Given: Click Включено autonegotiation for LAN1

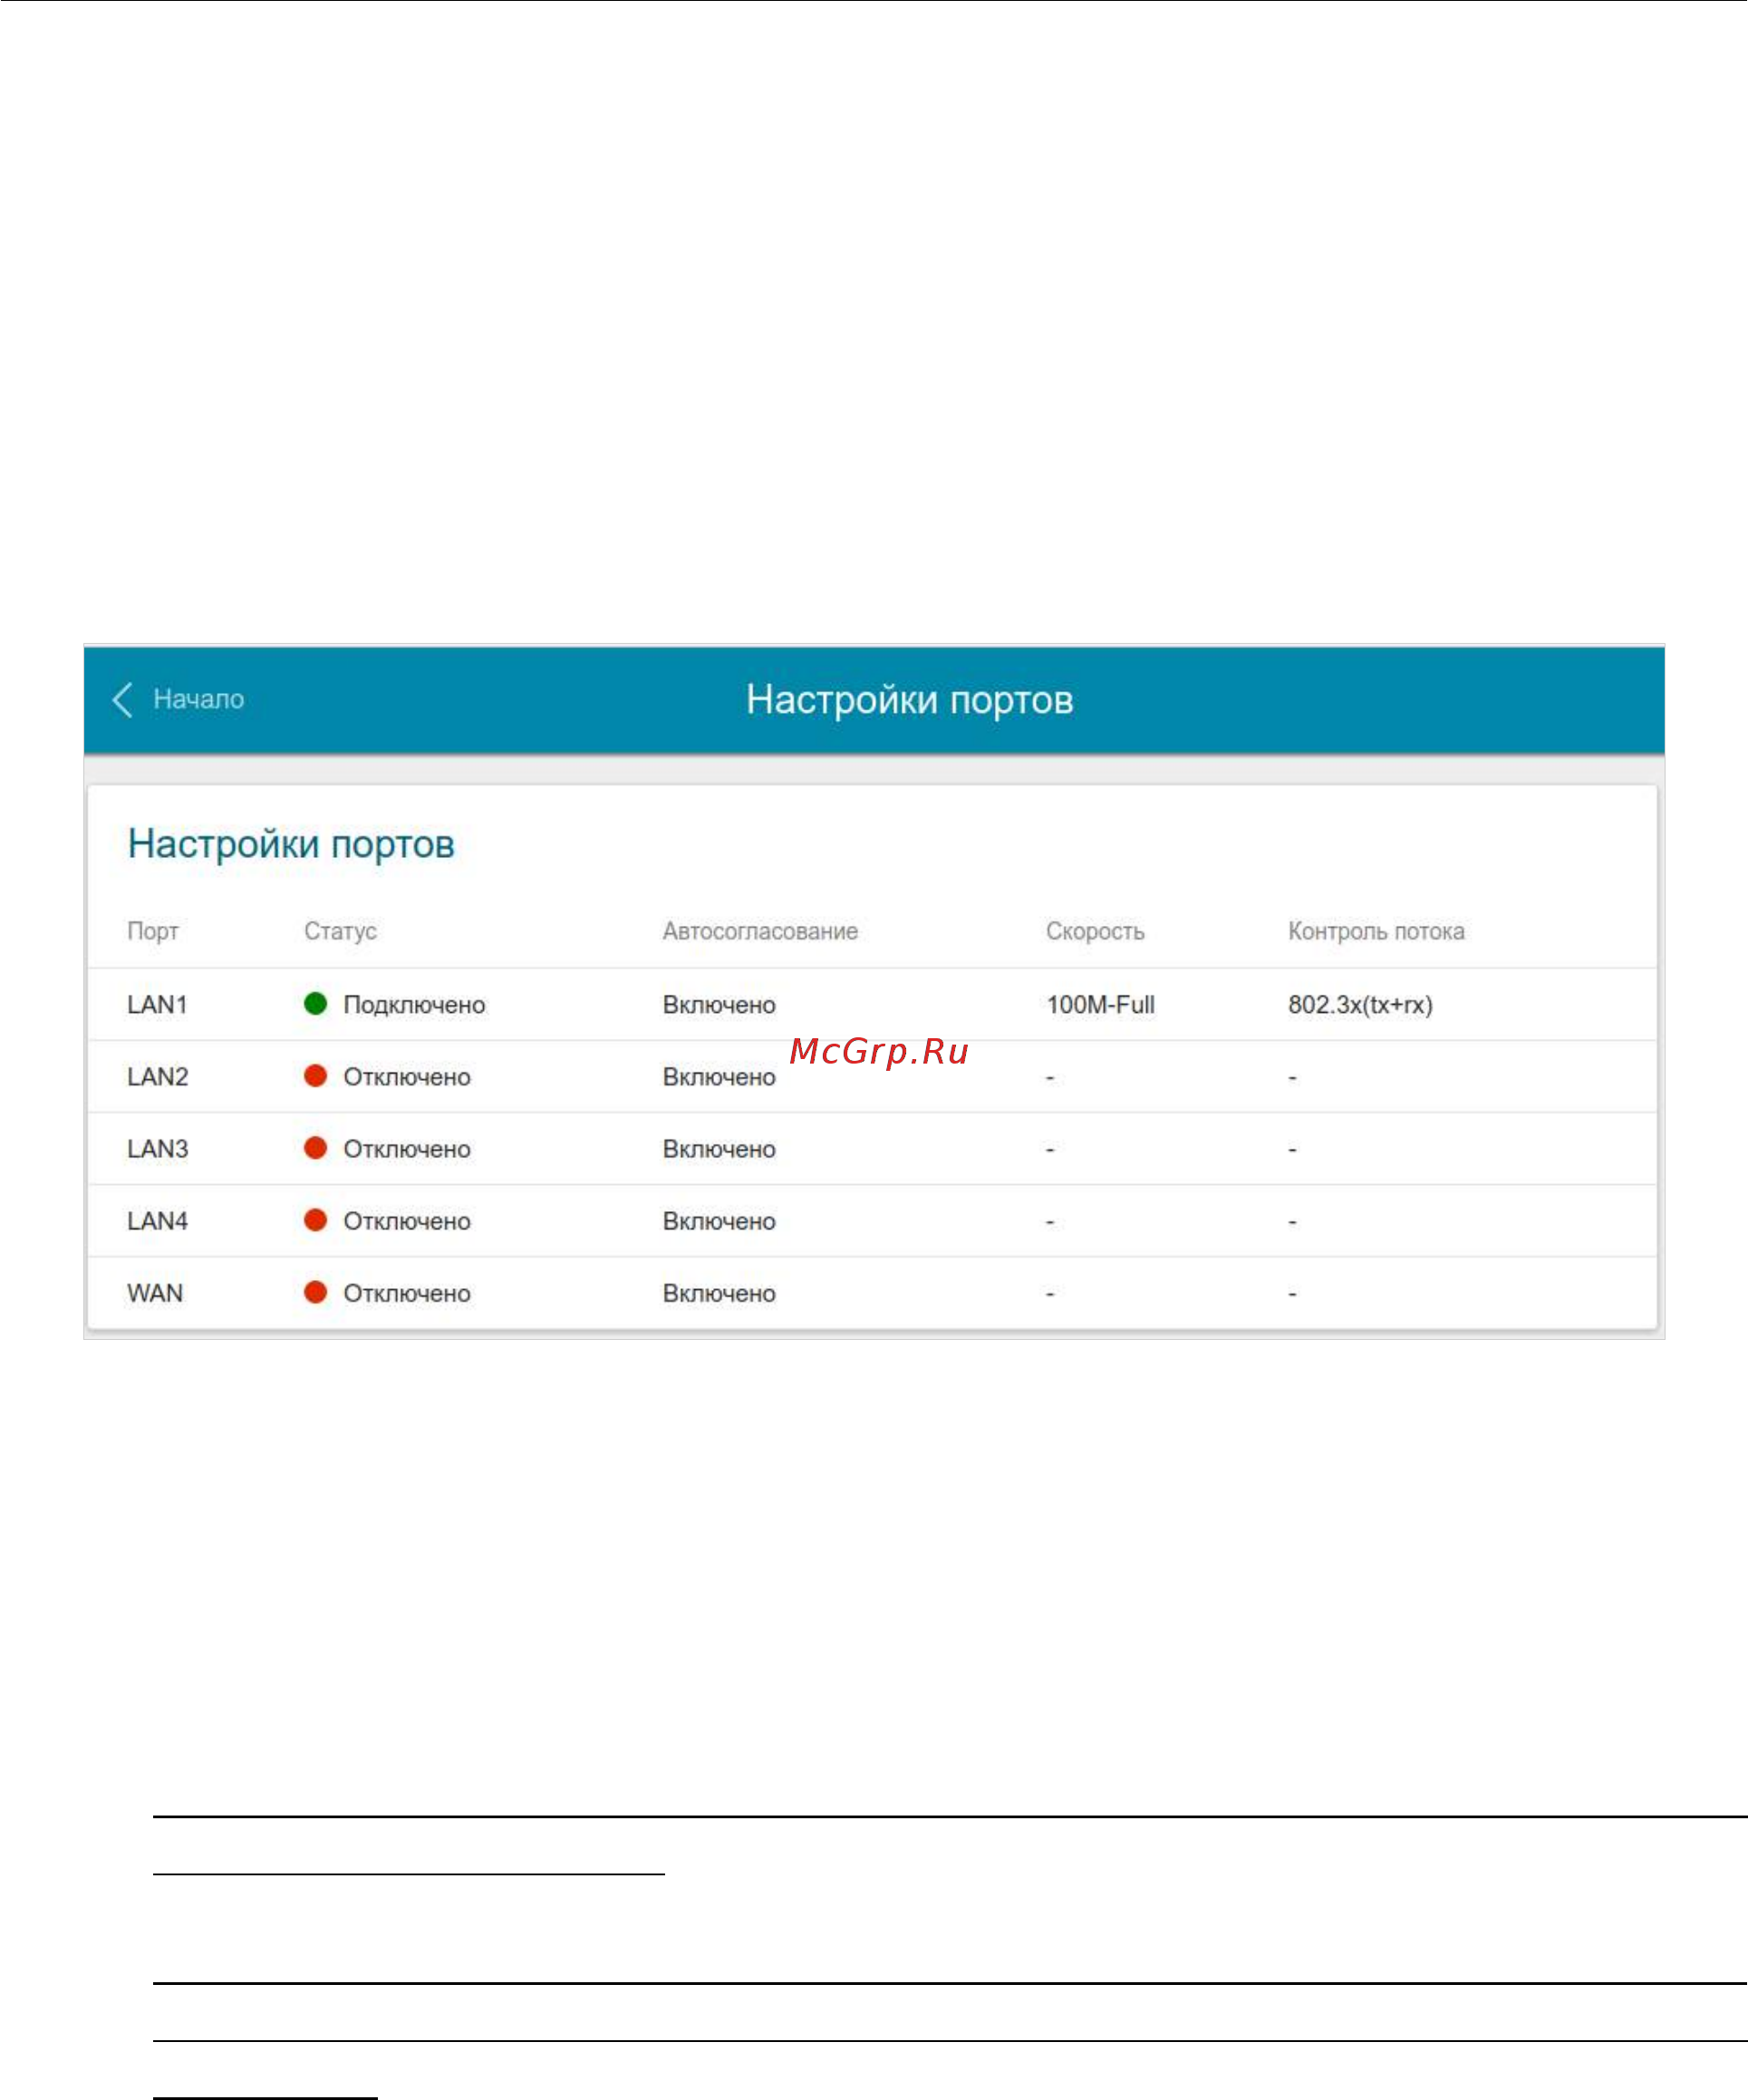Looking at the screenshot, I should point(719,1005).
